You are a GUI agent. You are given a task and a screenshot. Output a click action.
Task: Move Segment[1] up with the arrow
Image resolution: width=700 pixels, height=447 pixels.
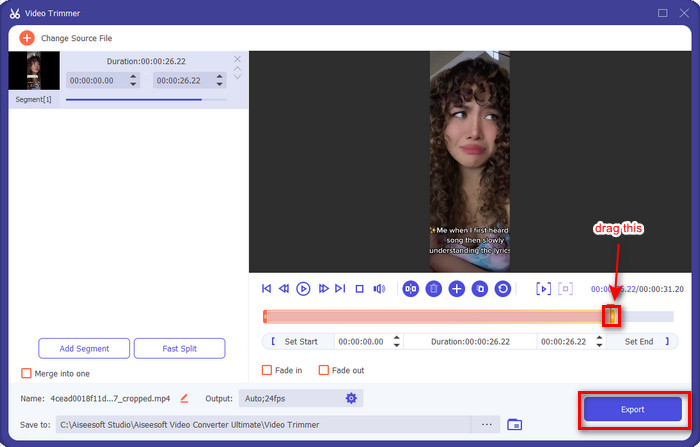coord(238,68)
